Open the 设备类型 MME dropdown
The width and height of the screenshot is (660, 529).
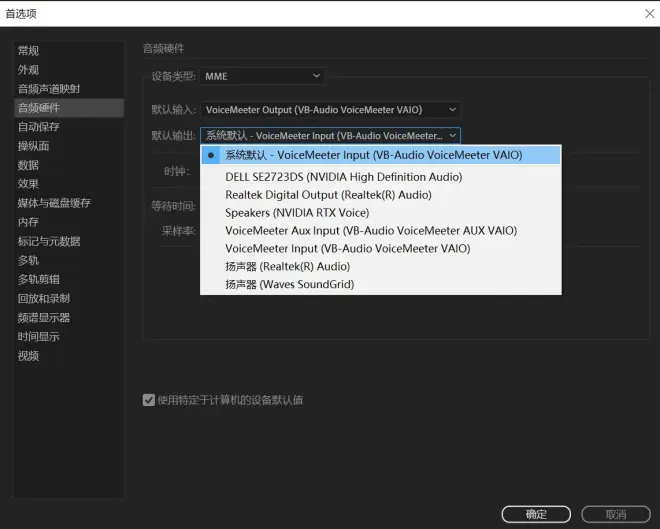pyautogui.click(x=262, y=76)
